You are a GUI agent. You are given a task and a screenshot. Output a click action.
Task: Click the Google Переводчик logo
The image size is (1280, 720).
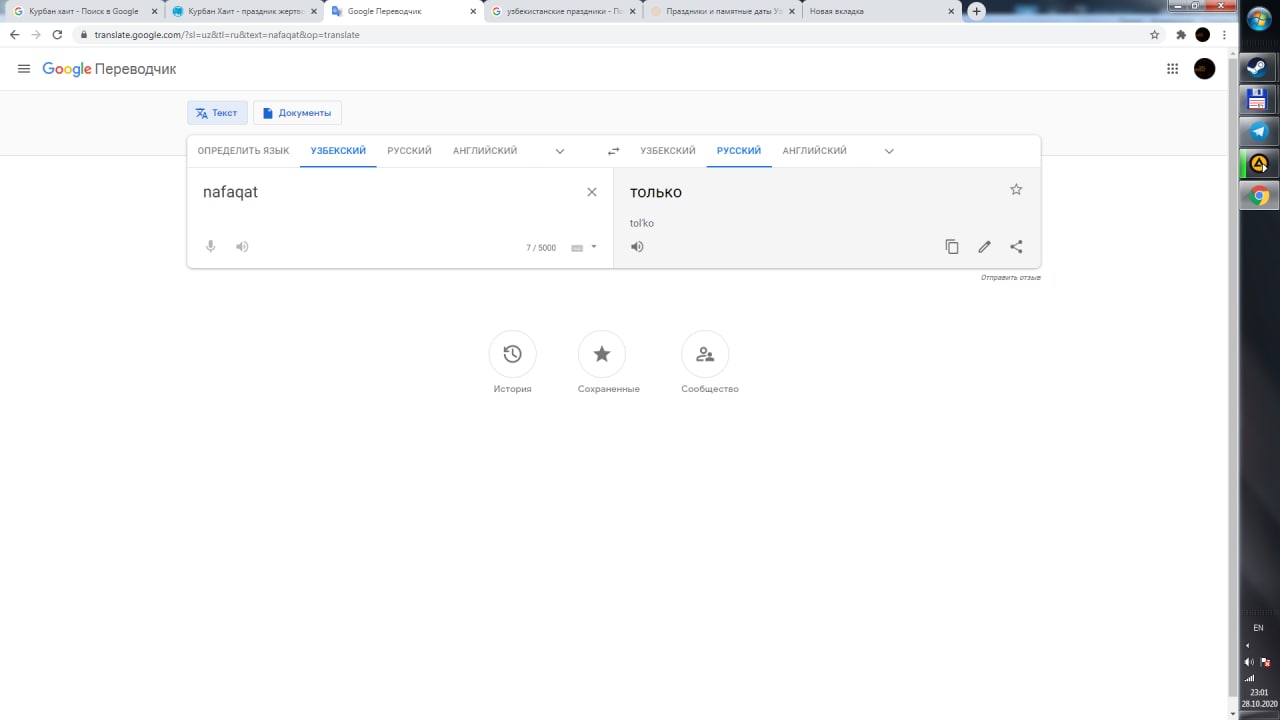(x=109, y=69)
